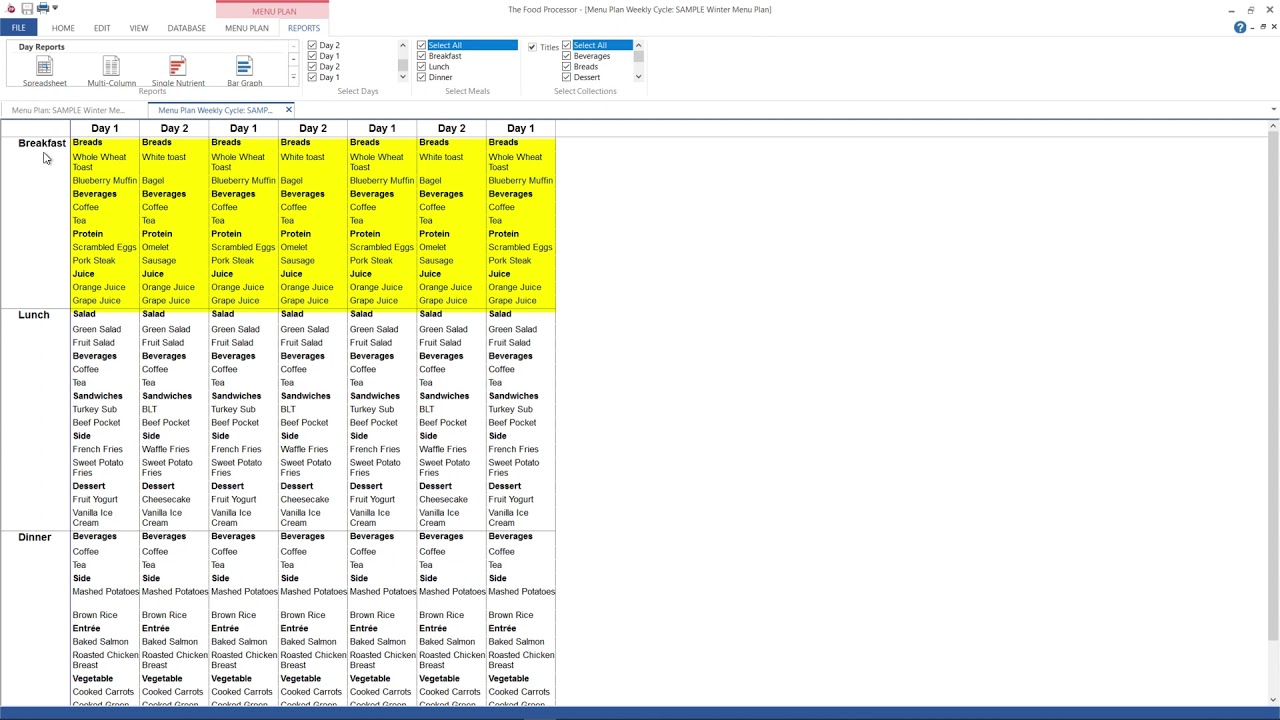This screenshot has height=720, width=1280.
Task: Click the Save icon in quick access toolbar
Action: 27,9
